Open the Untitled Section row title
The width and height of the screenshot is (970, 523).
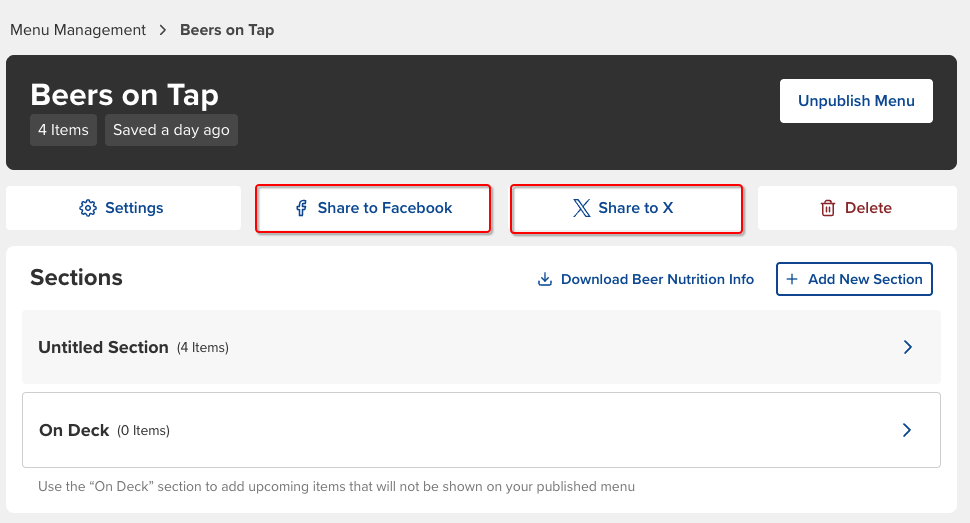[x=103, y=347]
